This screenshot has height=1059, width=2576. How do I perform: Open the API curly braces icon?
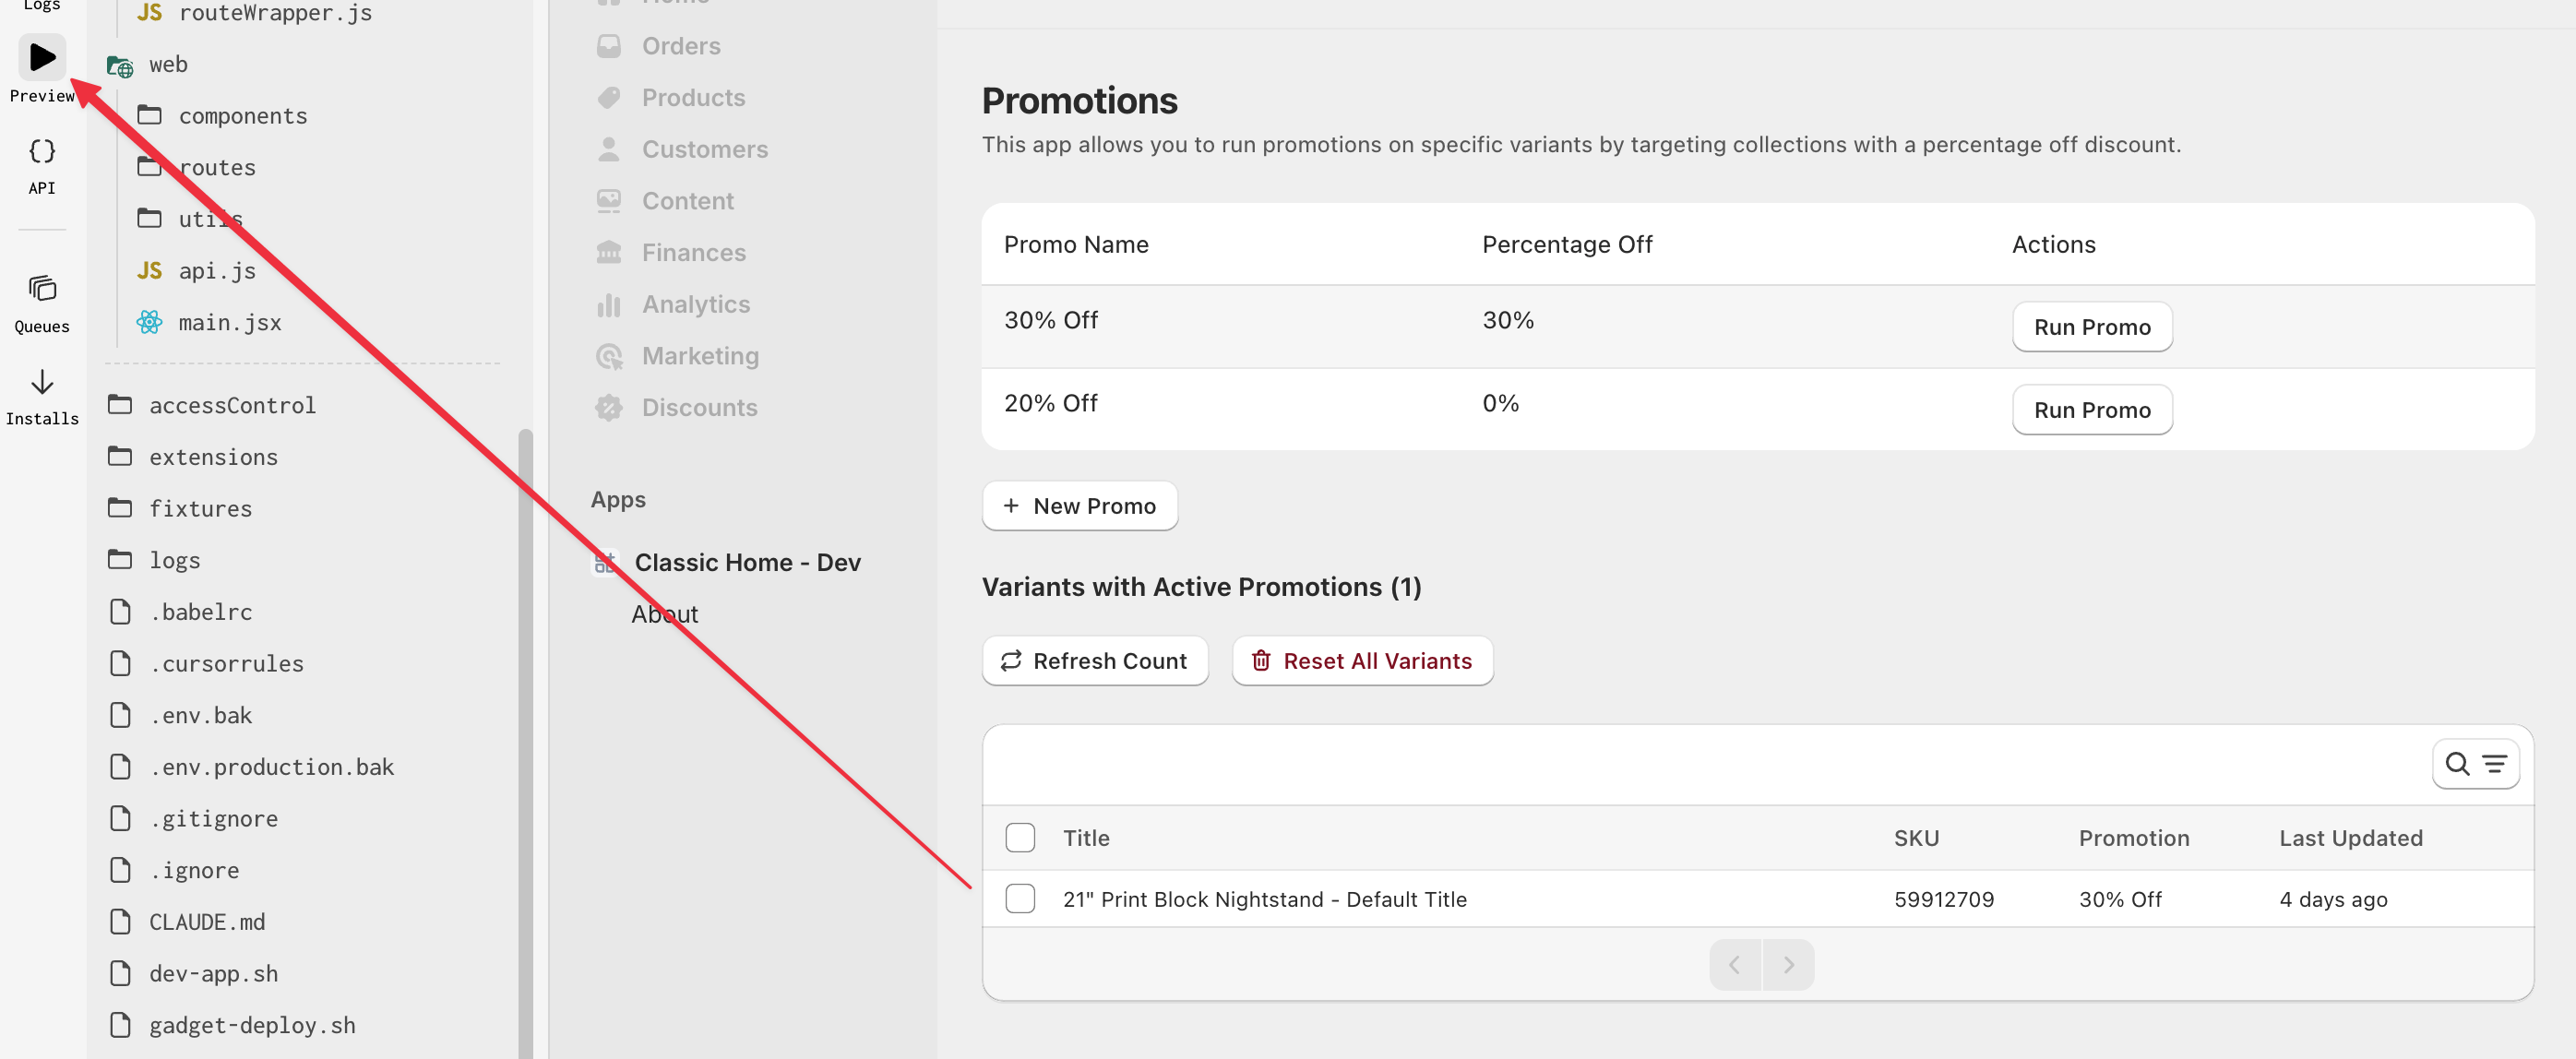pyautogui.click(x=42, y=151)
